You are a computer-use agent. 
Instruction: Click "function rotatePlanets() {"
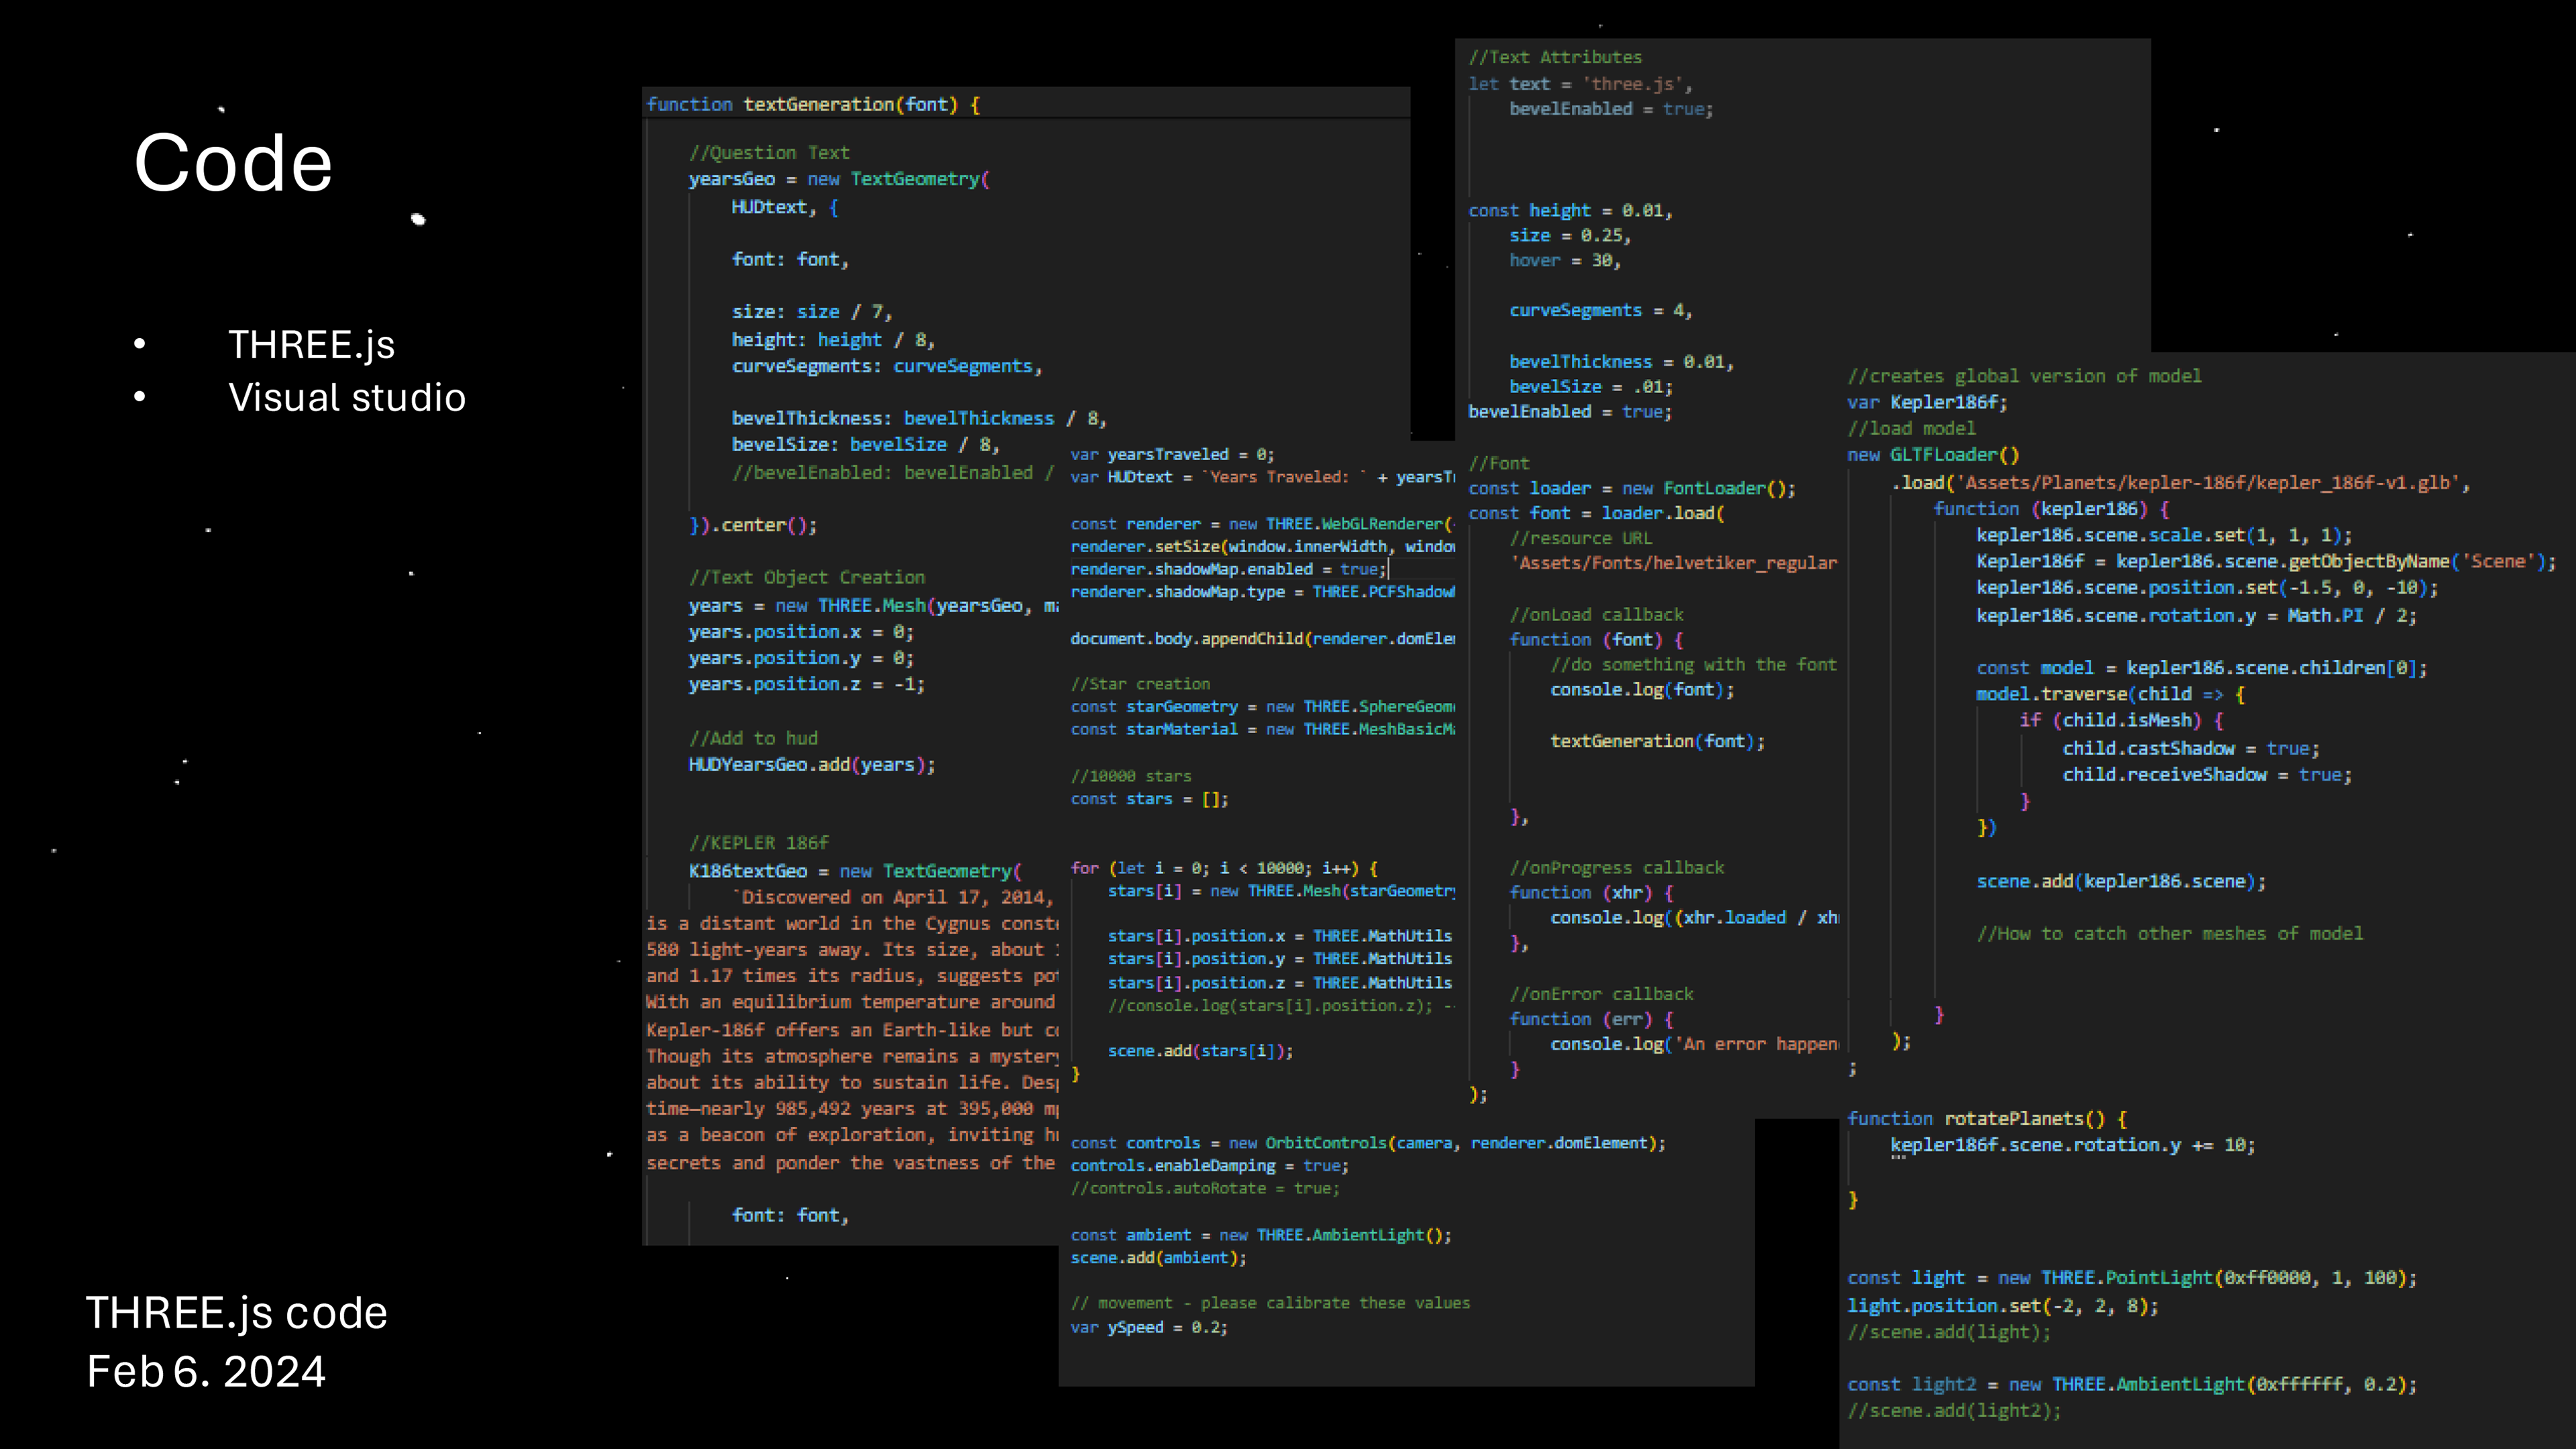[x=1988, y=1119]
